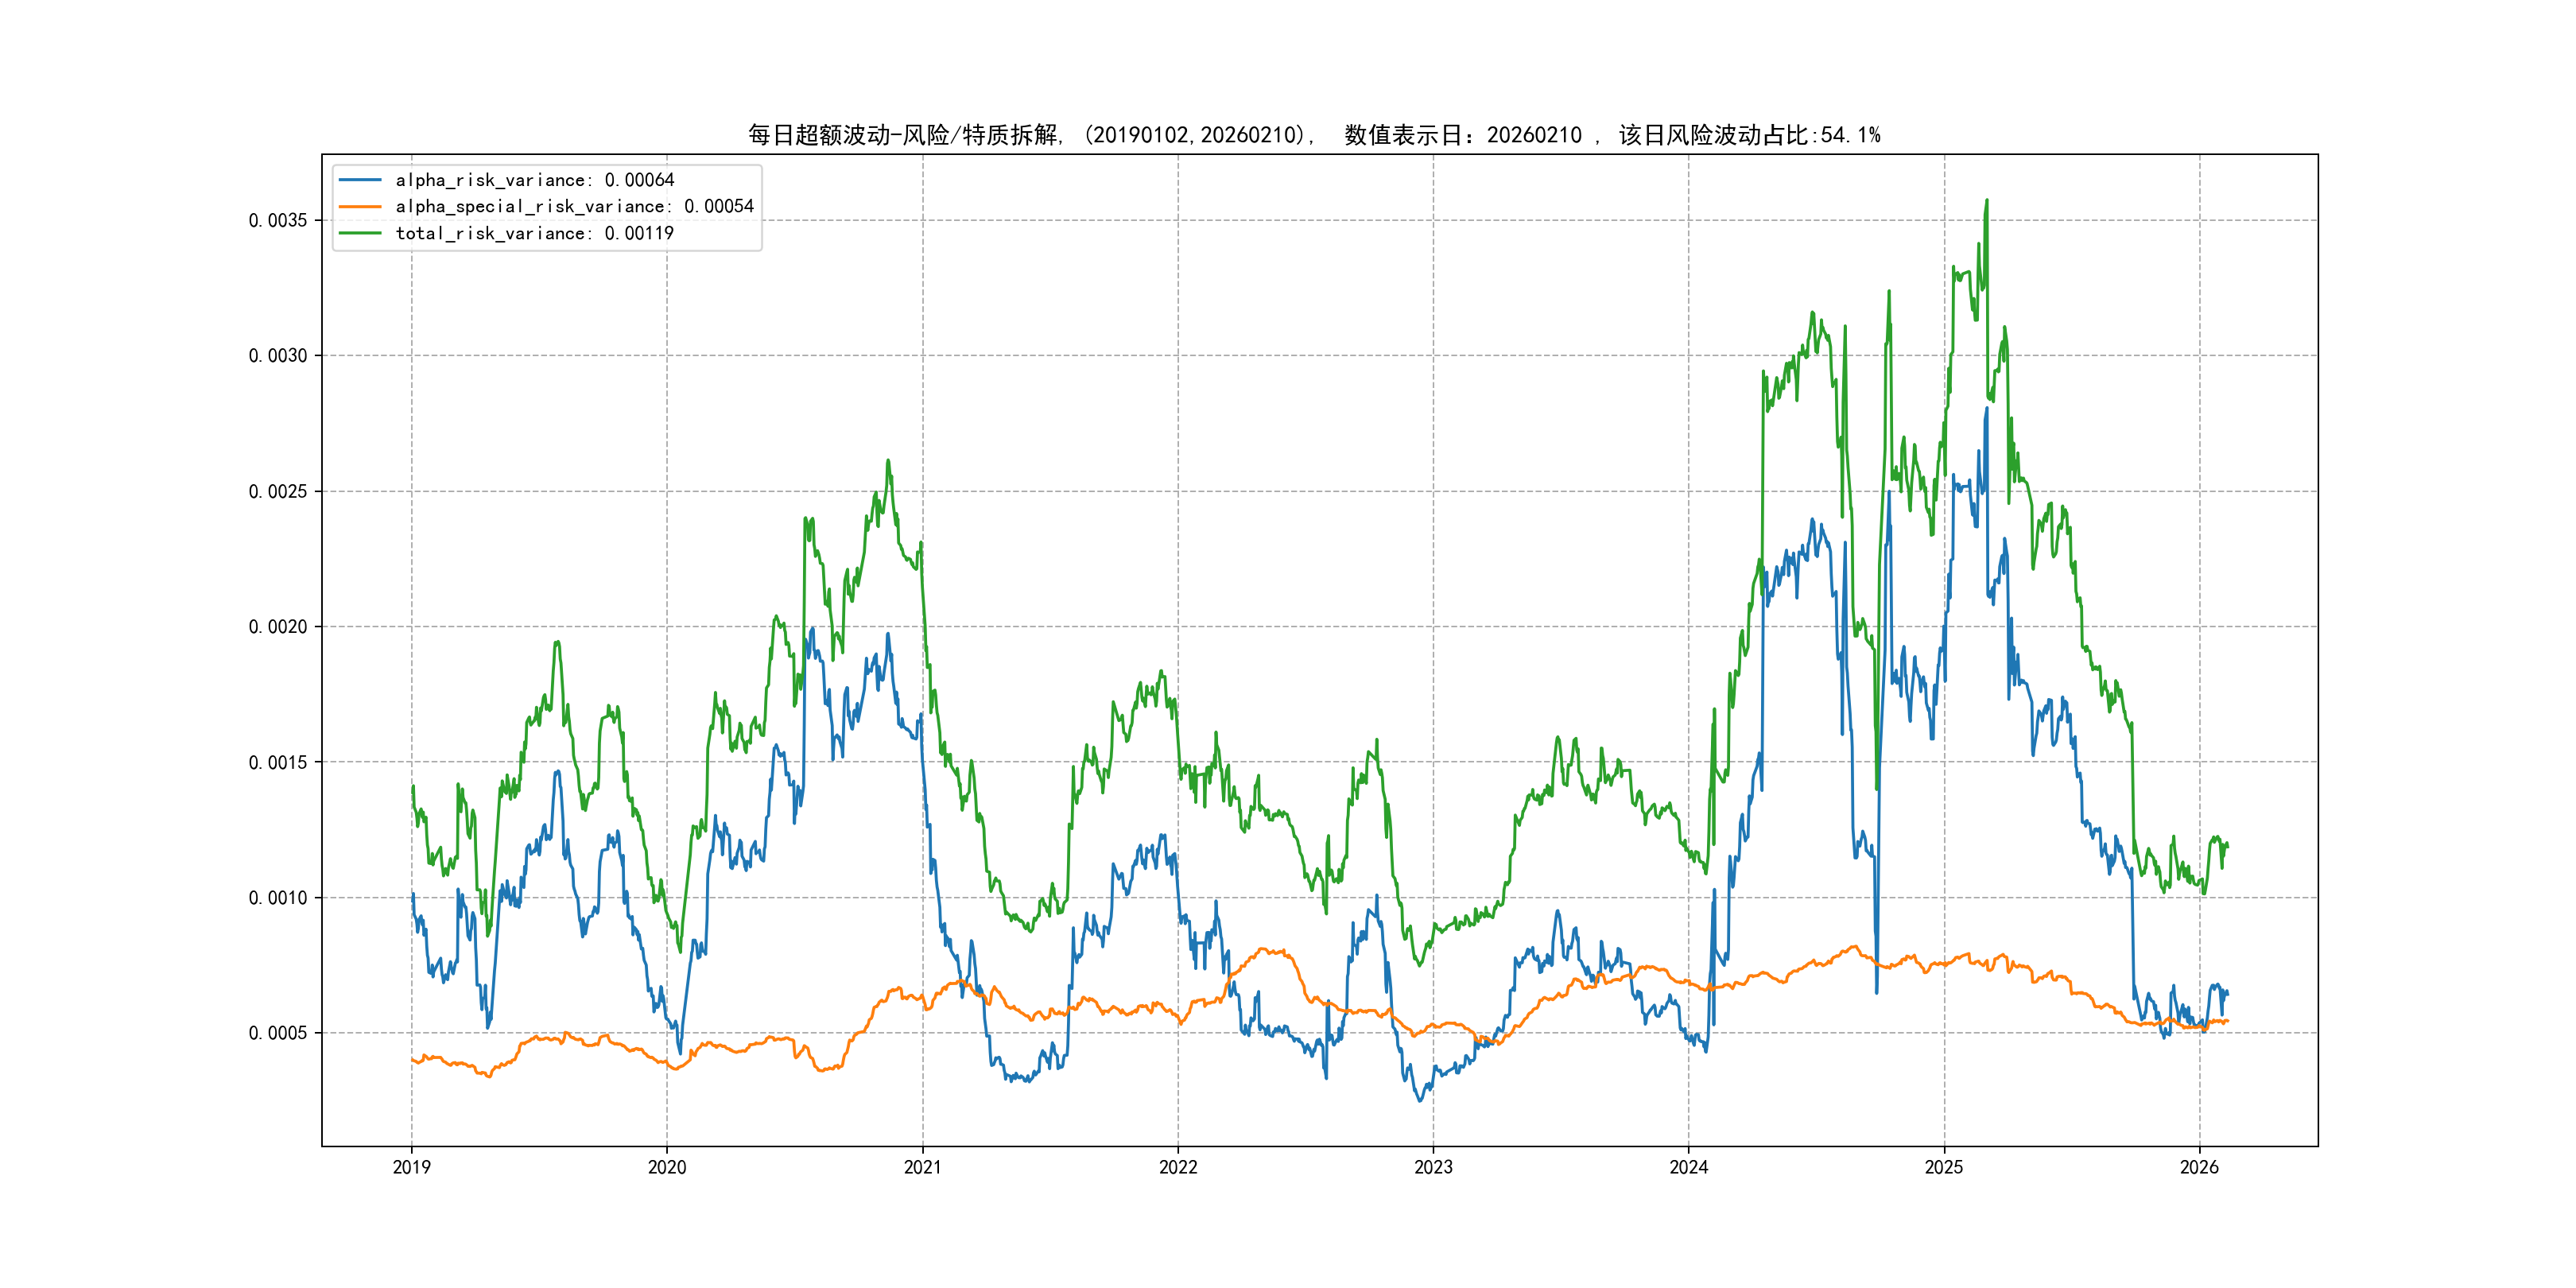Click the 0.0035 y-axis tick label
The height and width of the screenshot is (1288, 2576).
[278, 220]
